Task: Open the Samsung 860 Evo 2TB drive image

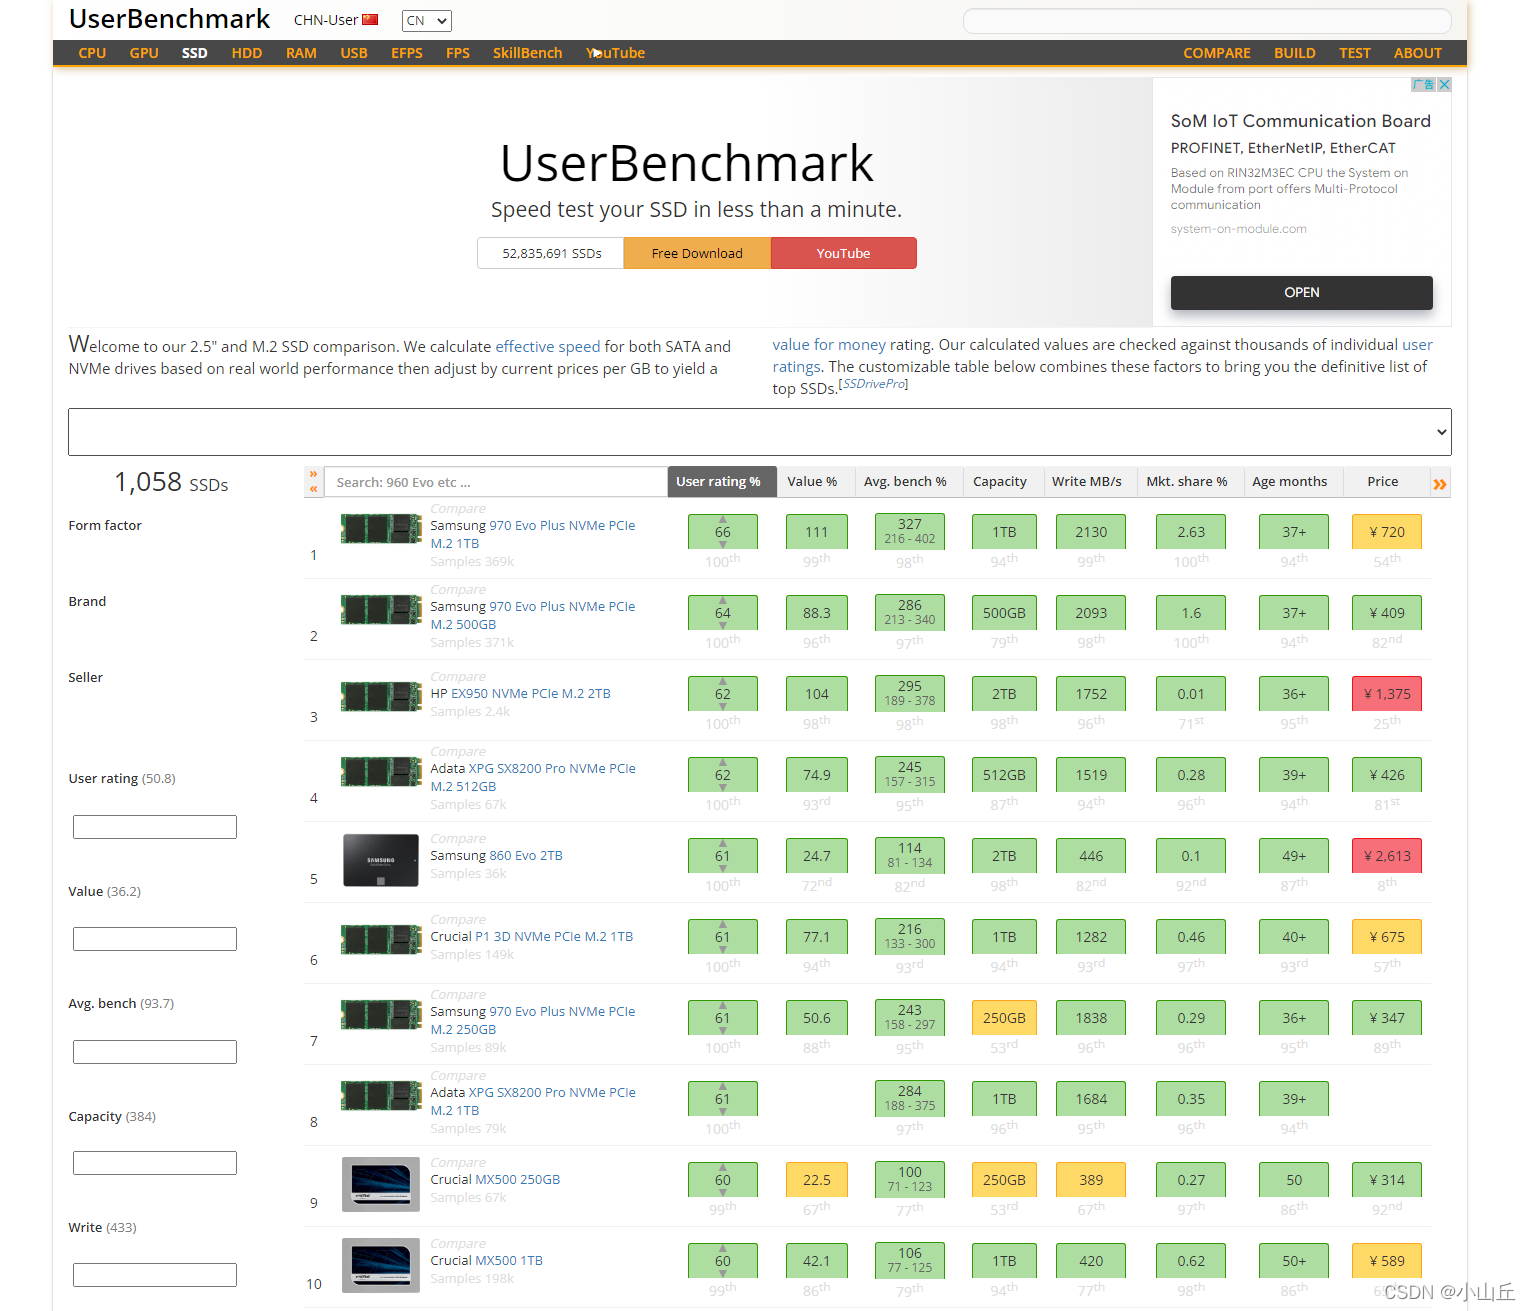Action: click(381, 860)
